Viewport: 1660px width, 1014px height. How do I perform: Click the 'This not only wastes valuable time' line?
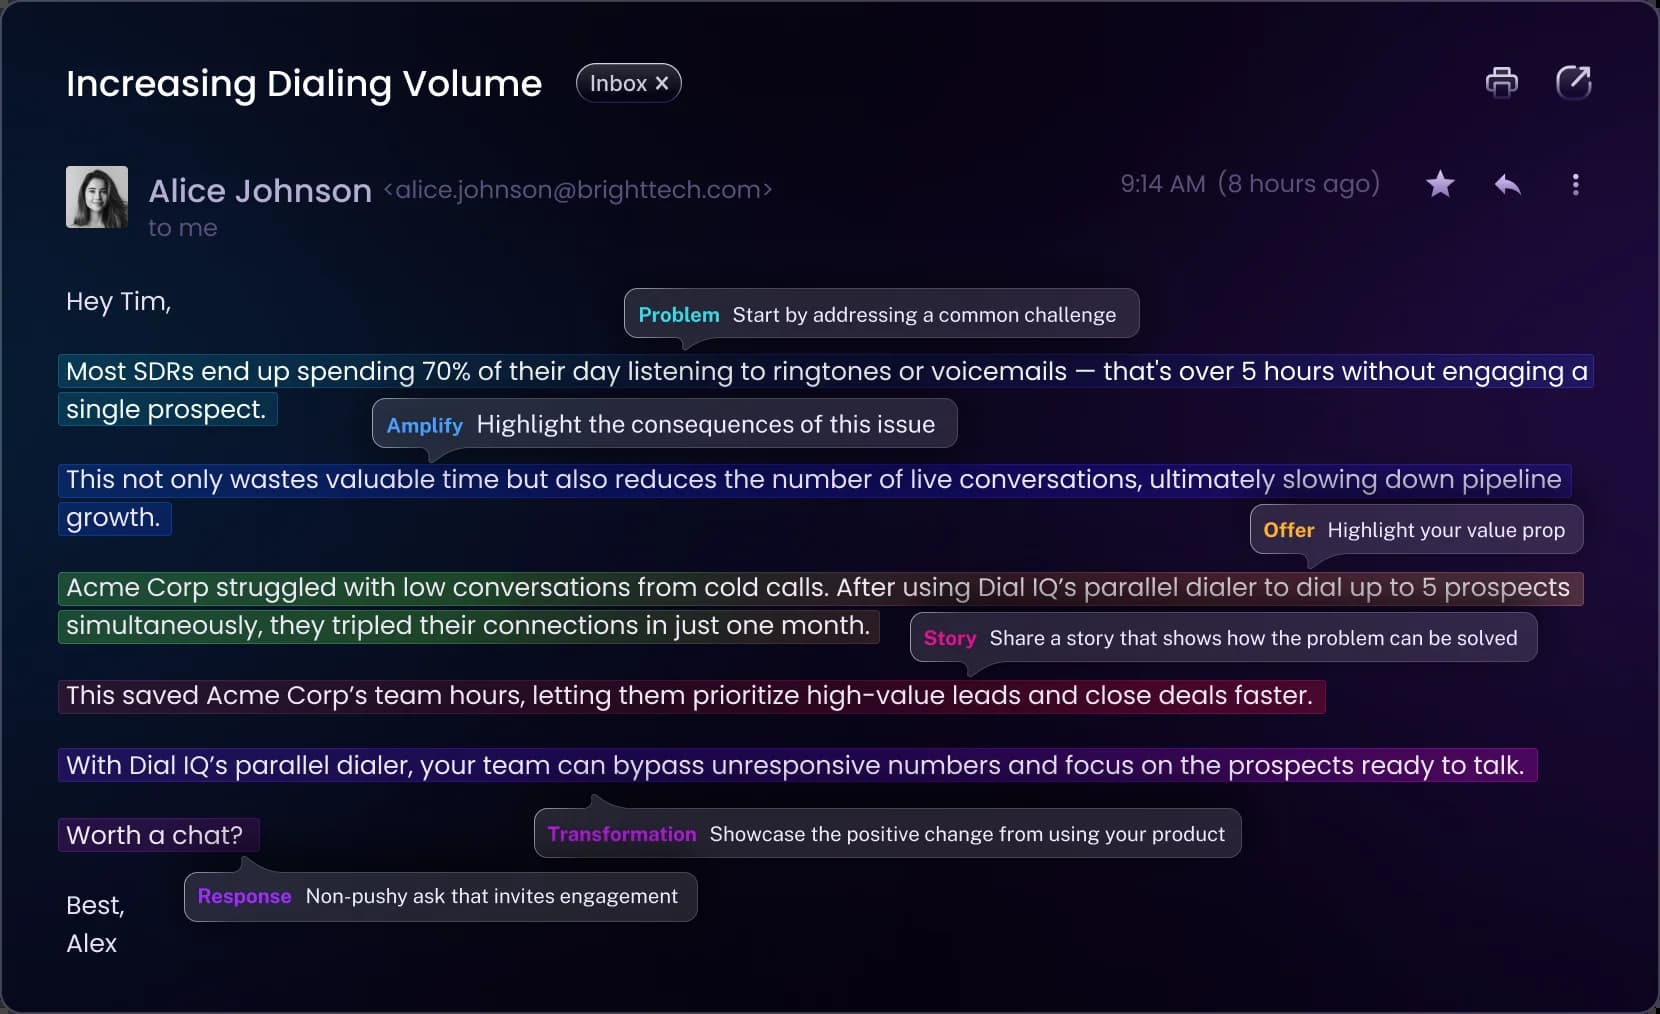tap(815, 479)
